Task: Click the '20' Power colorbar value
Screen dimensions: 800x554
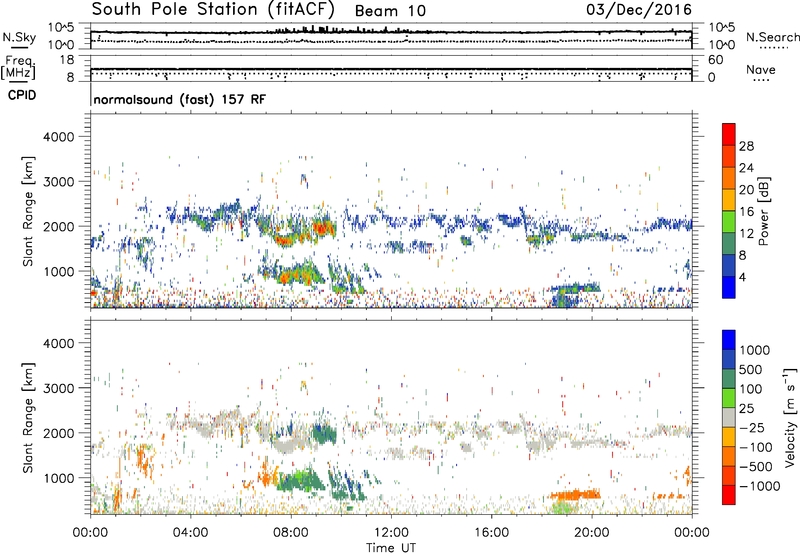Action: [x=746, y=190]
